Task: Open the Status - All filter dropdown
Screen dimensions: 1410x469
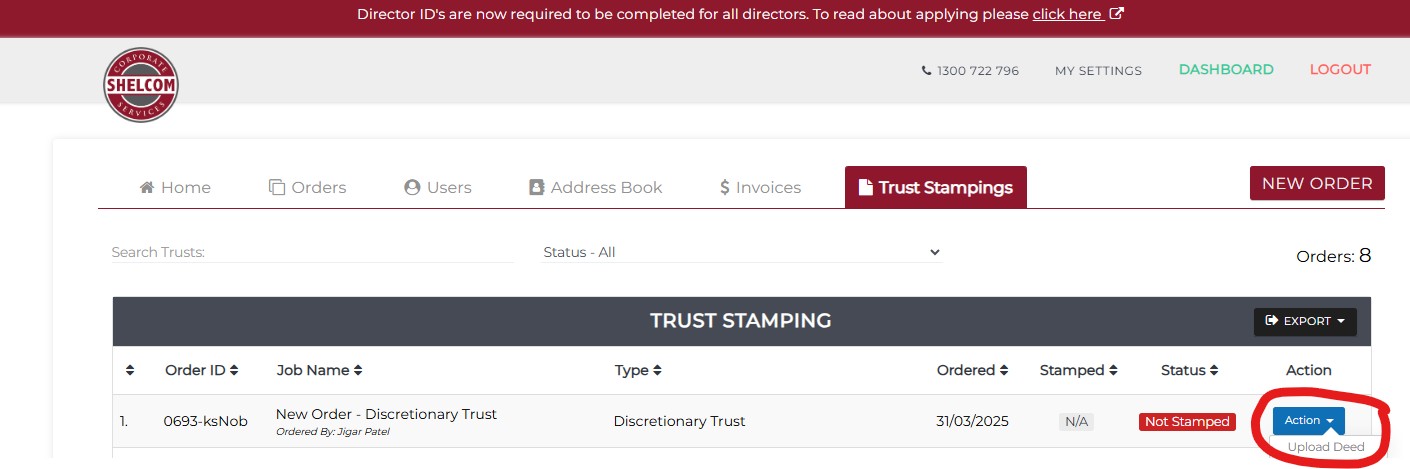Action: tap(741, 252)
